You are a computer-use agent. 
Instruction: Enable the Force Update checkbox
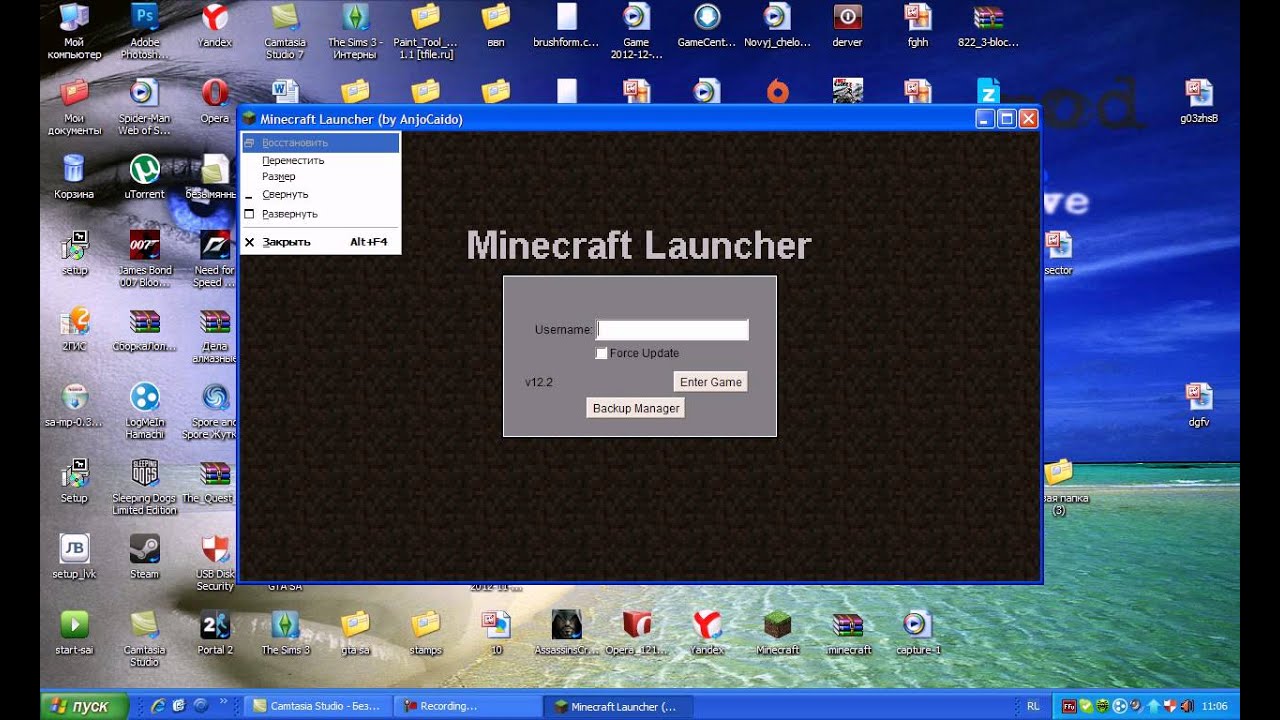601,353
